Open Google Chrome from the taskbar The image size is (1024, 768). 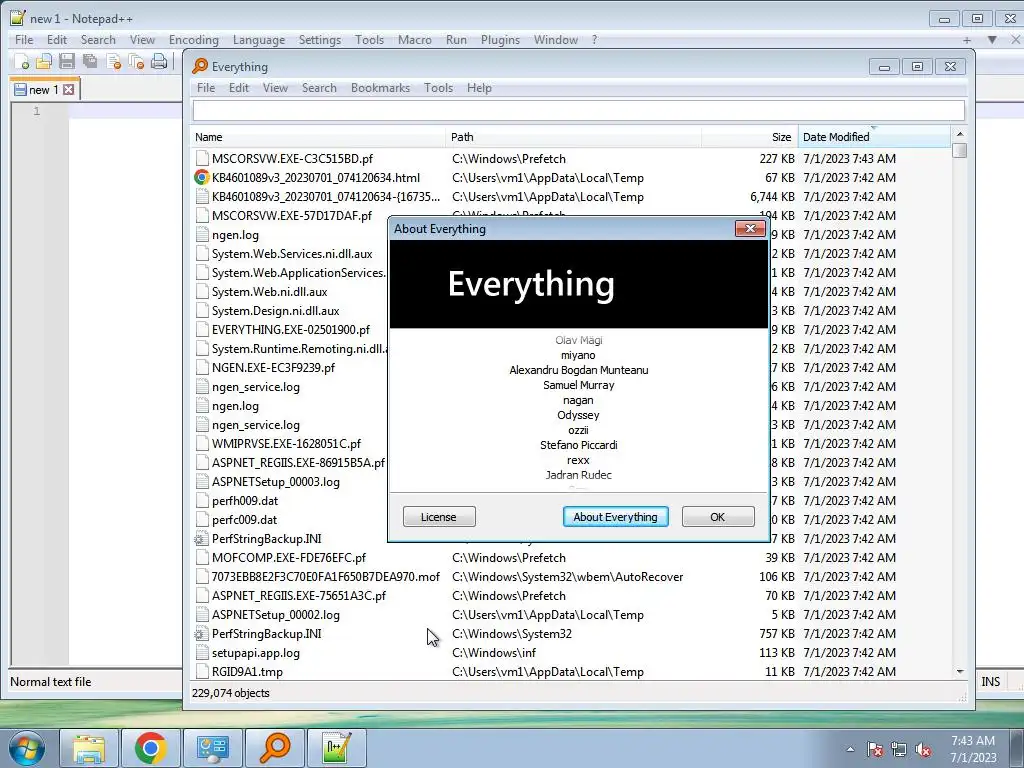[x=150, y=748]
